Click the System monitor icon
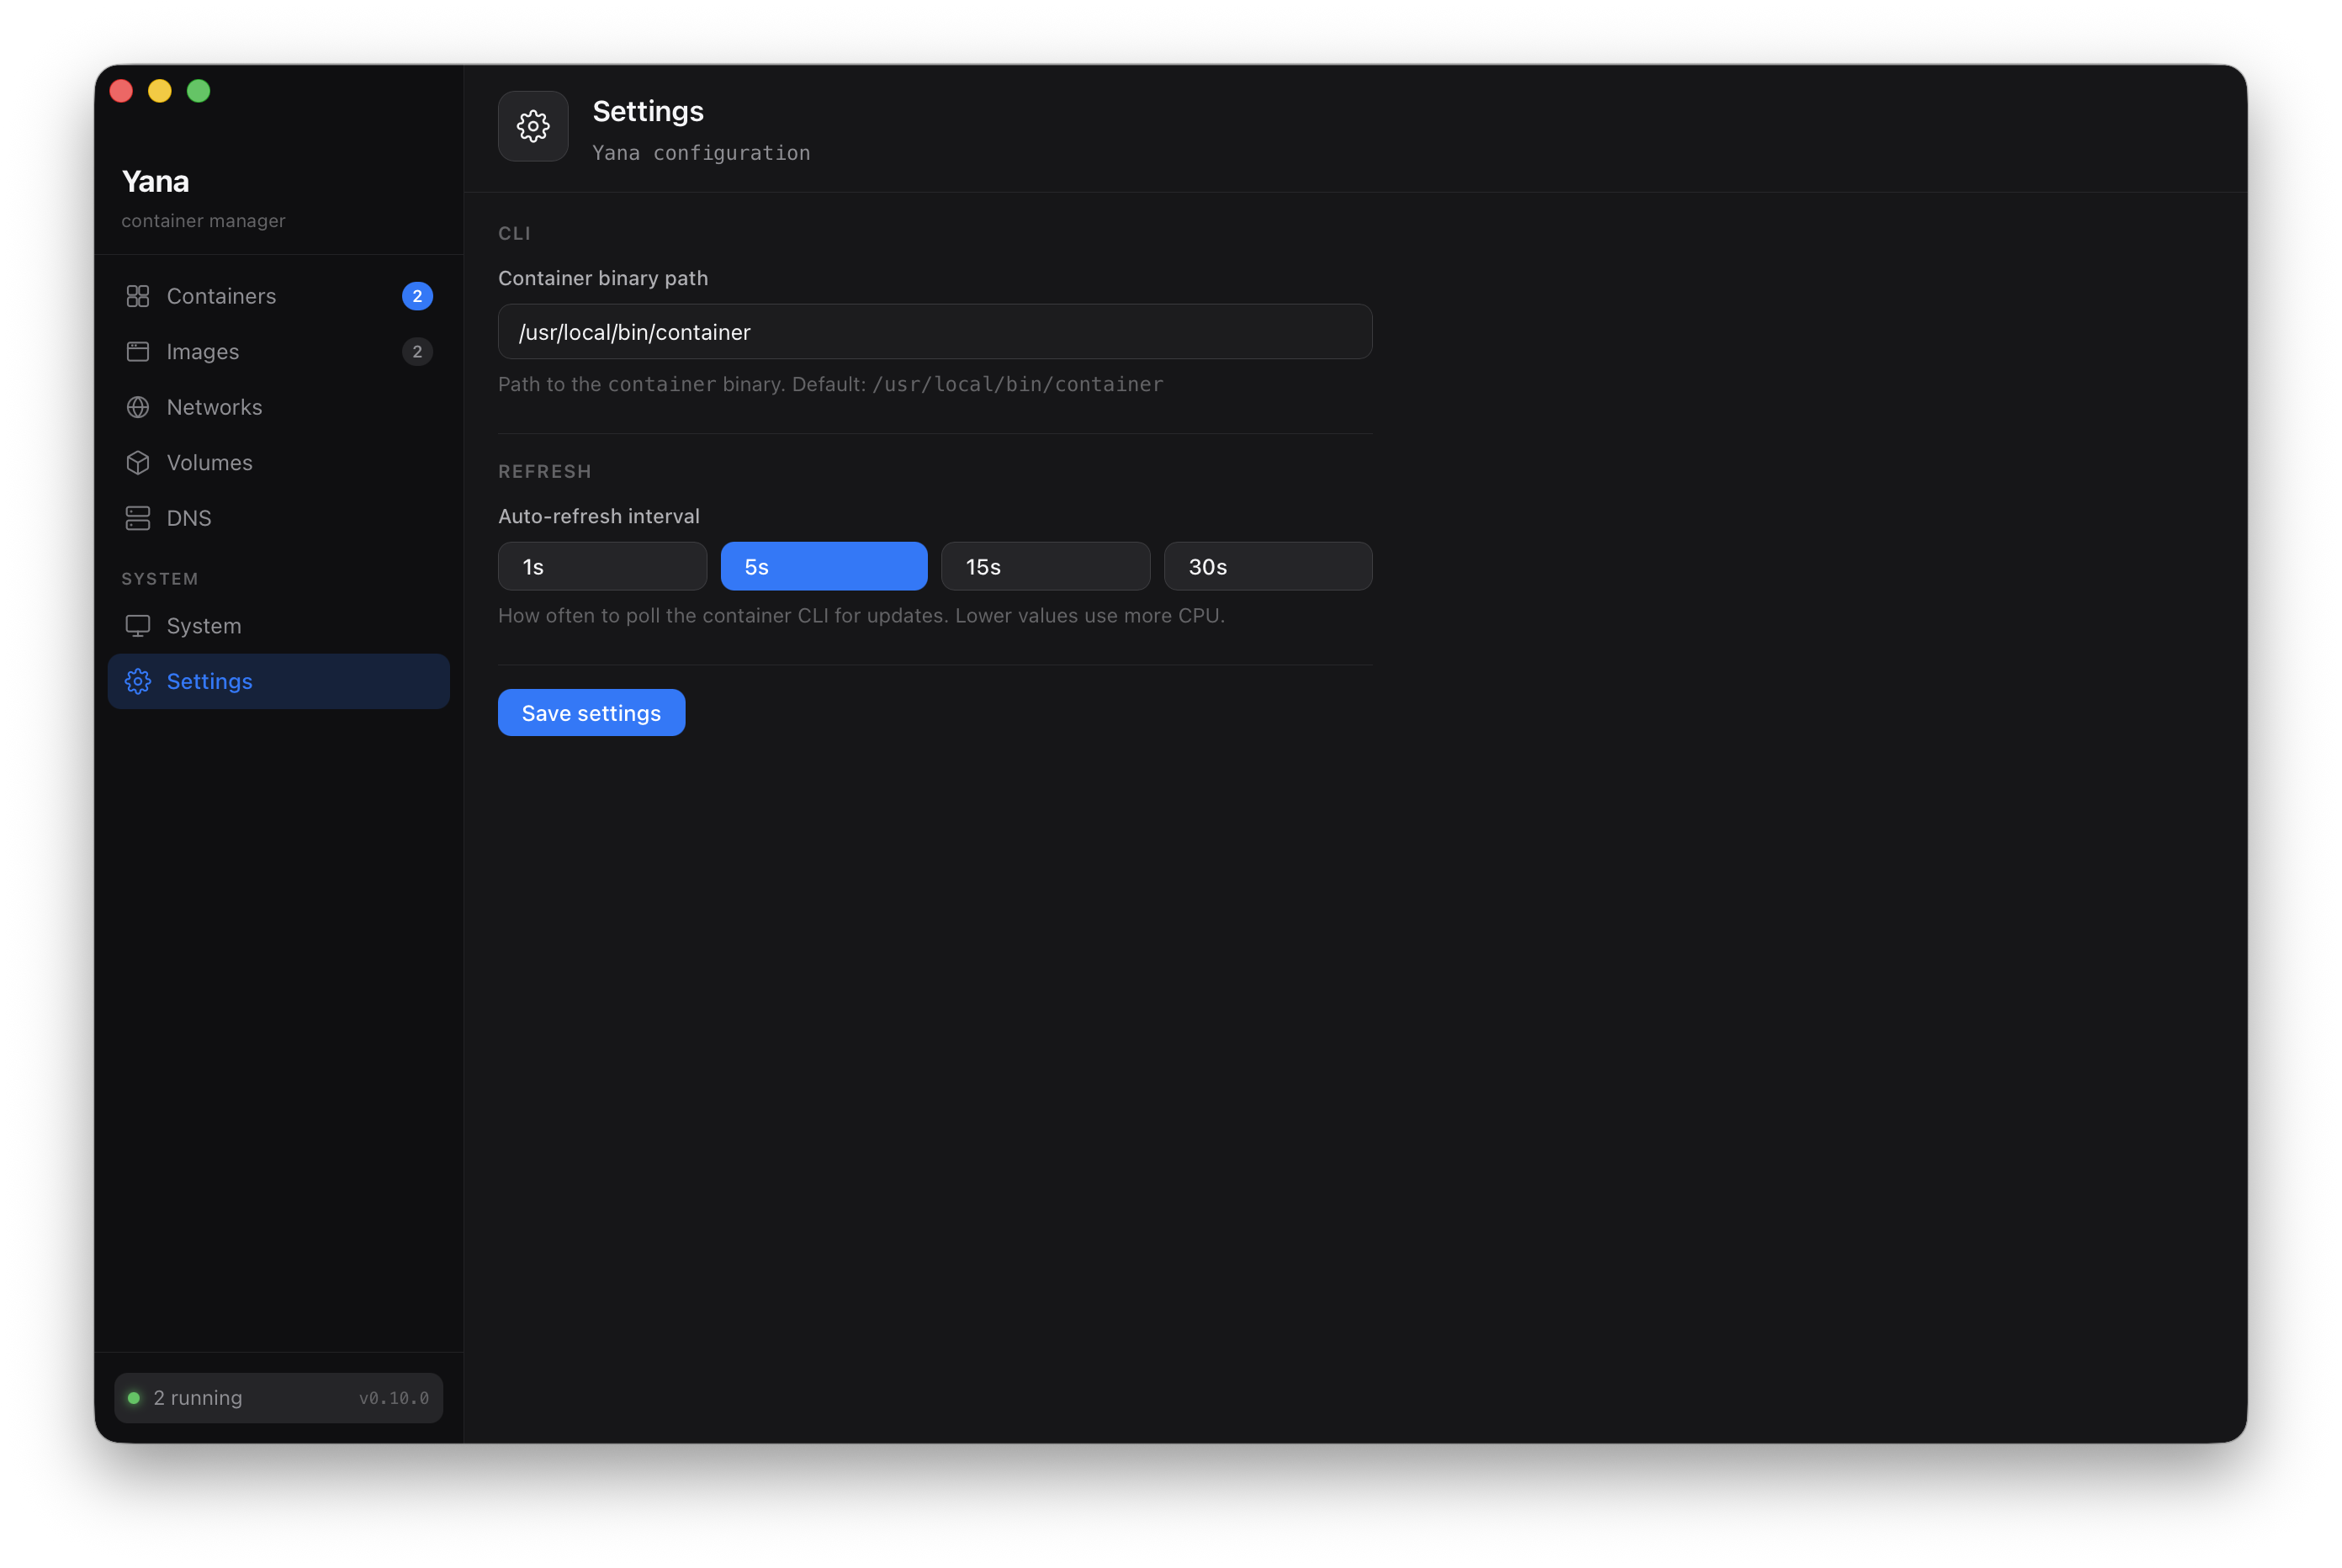 point(138,625)
